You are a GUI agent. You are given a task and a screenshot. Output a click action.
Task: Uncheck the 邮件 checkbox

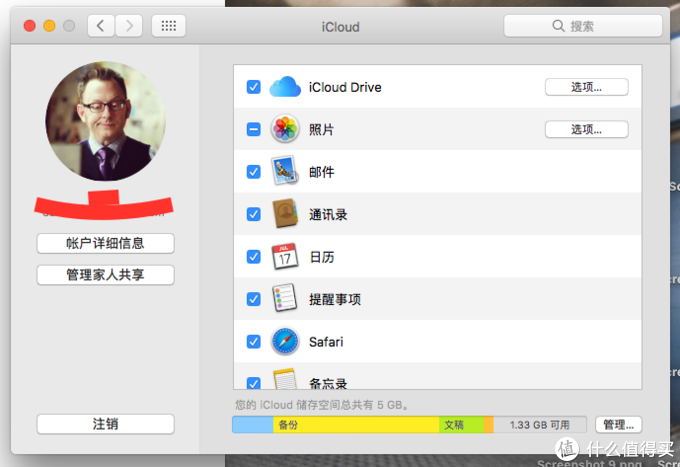coord(254,172)
